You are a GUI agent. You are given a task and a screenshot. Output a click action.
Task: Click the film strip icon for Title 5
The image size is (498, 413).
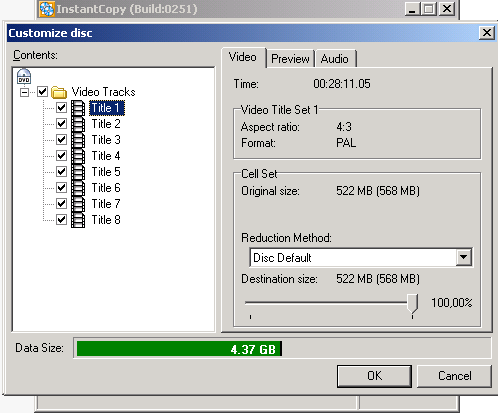point(78,172)
